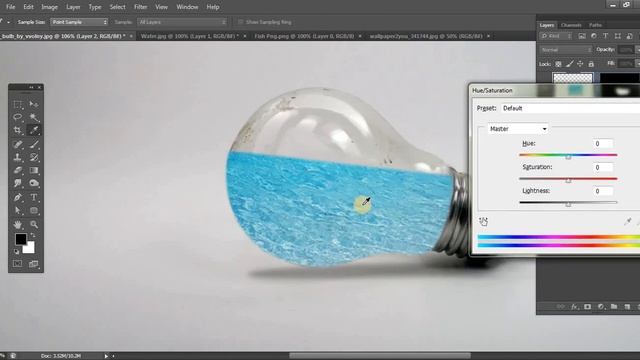Check Show Sampling Ring option
Image resolution: width=640 pixels, height=360 pixels.
tap(240, 22)
